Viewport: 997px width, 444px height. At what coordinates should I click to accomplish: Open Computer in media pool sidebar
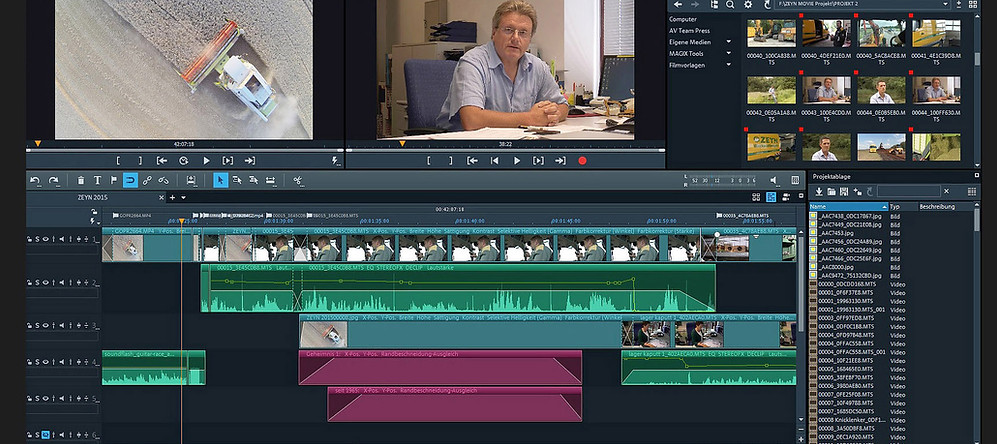683,19
